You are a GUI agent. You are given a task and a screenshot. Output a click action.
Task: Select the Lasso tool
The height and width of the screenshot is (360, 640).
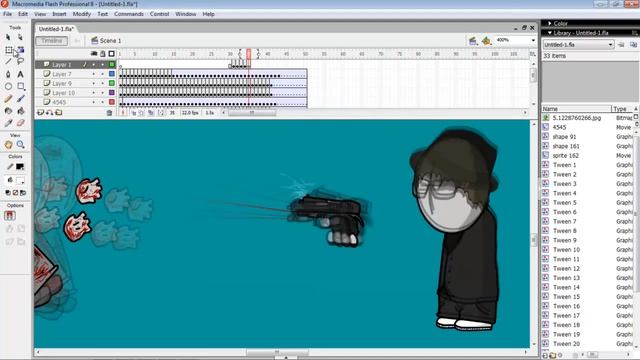coord(20,62)
